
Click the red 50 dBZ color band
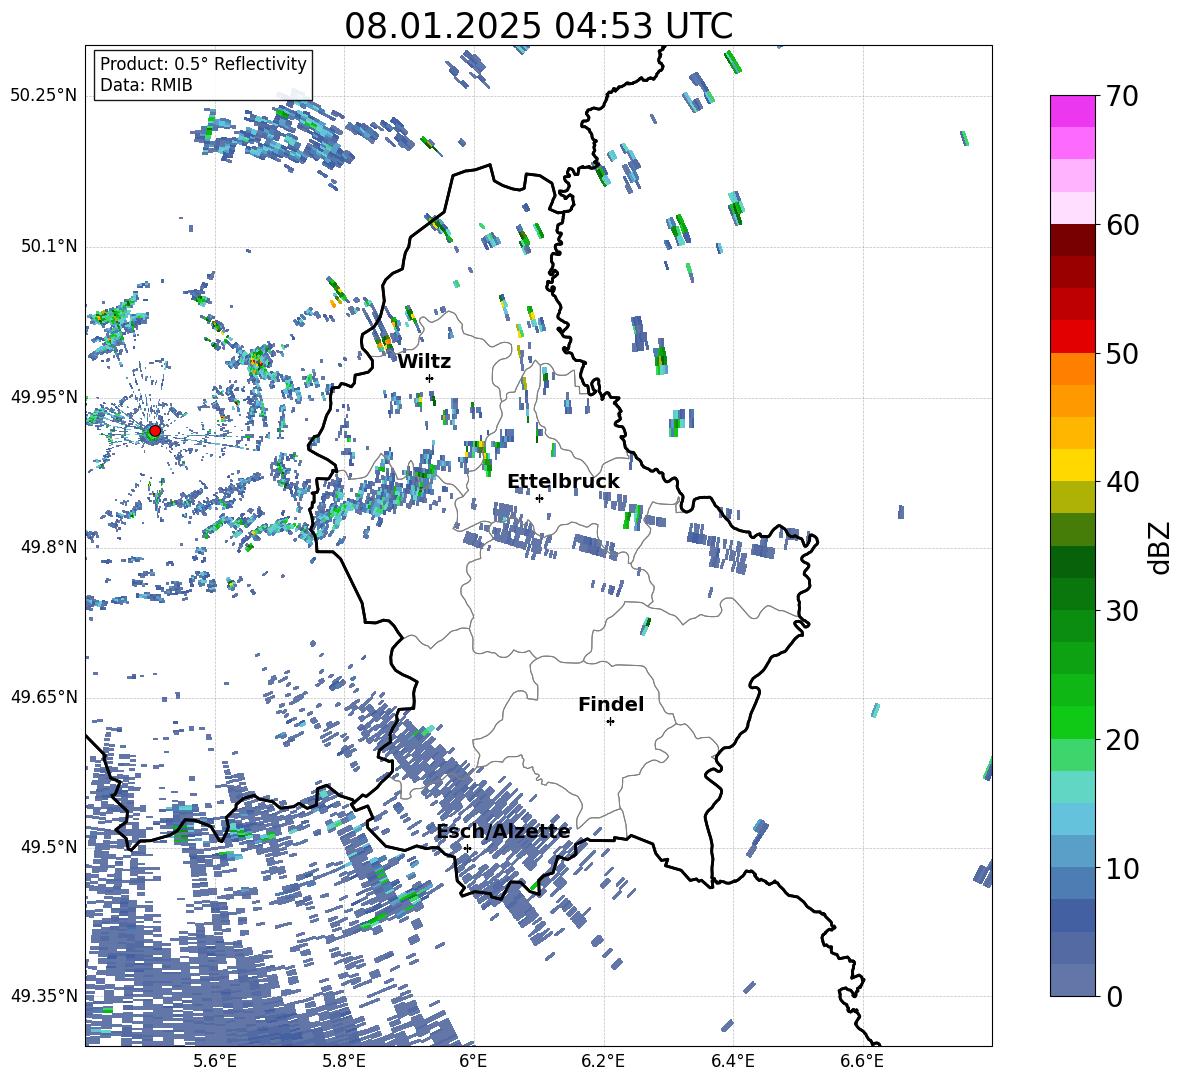(x=1072, y=337)
